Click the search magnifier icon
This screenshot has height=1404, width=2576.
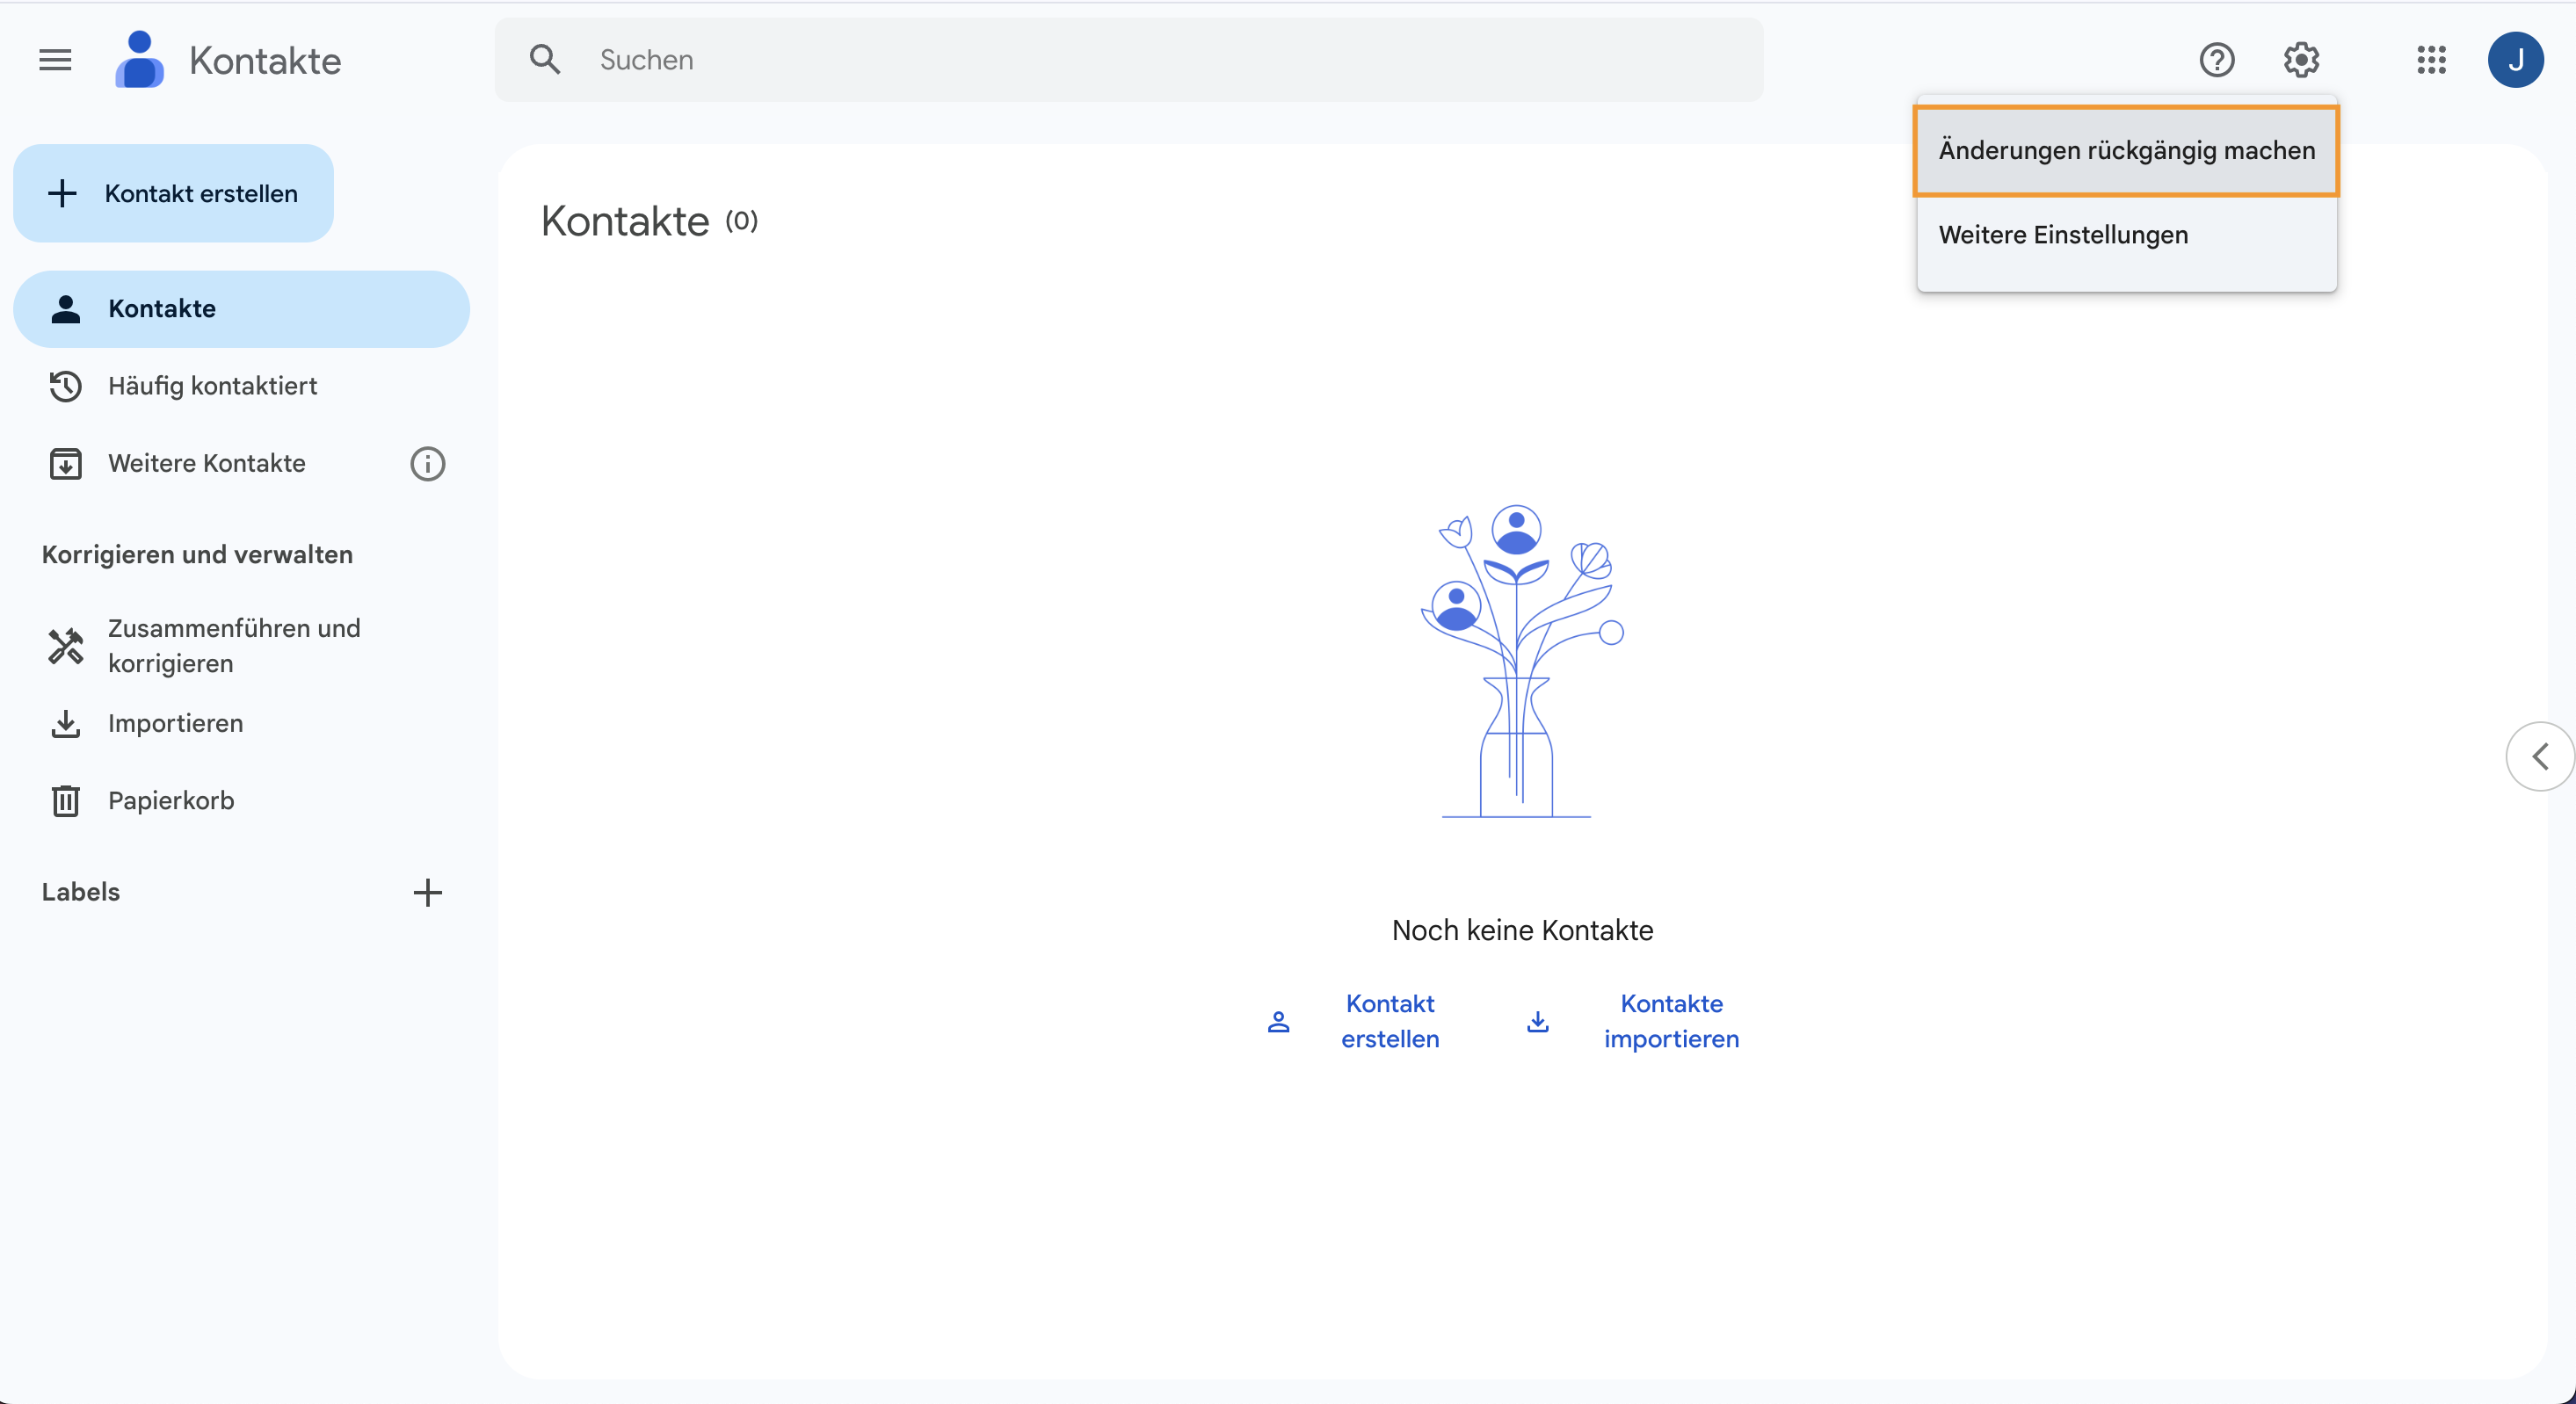[x=545, y=60]
